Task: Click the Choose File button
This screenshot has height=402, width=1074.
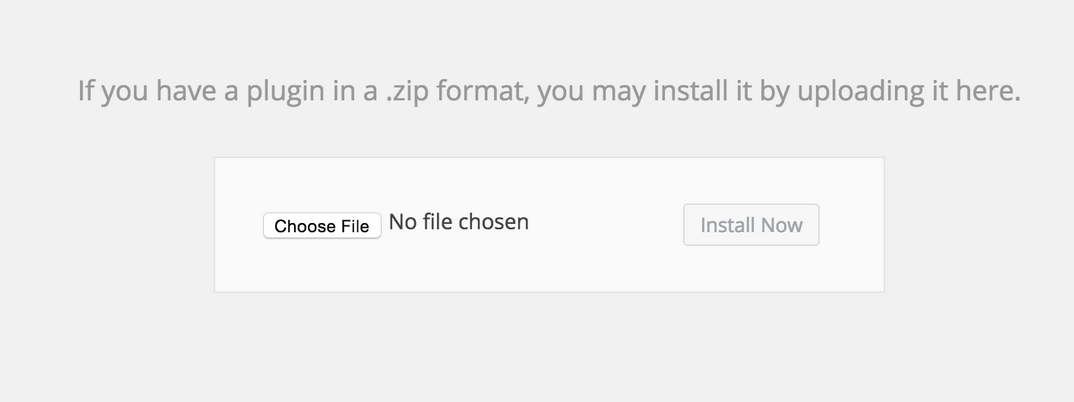Action: click(x=322, y=226)
